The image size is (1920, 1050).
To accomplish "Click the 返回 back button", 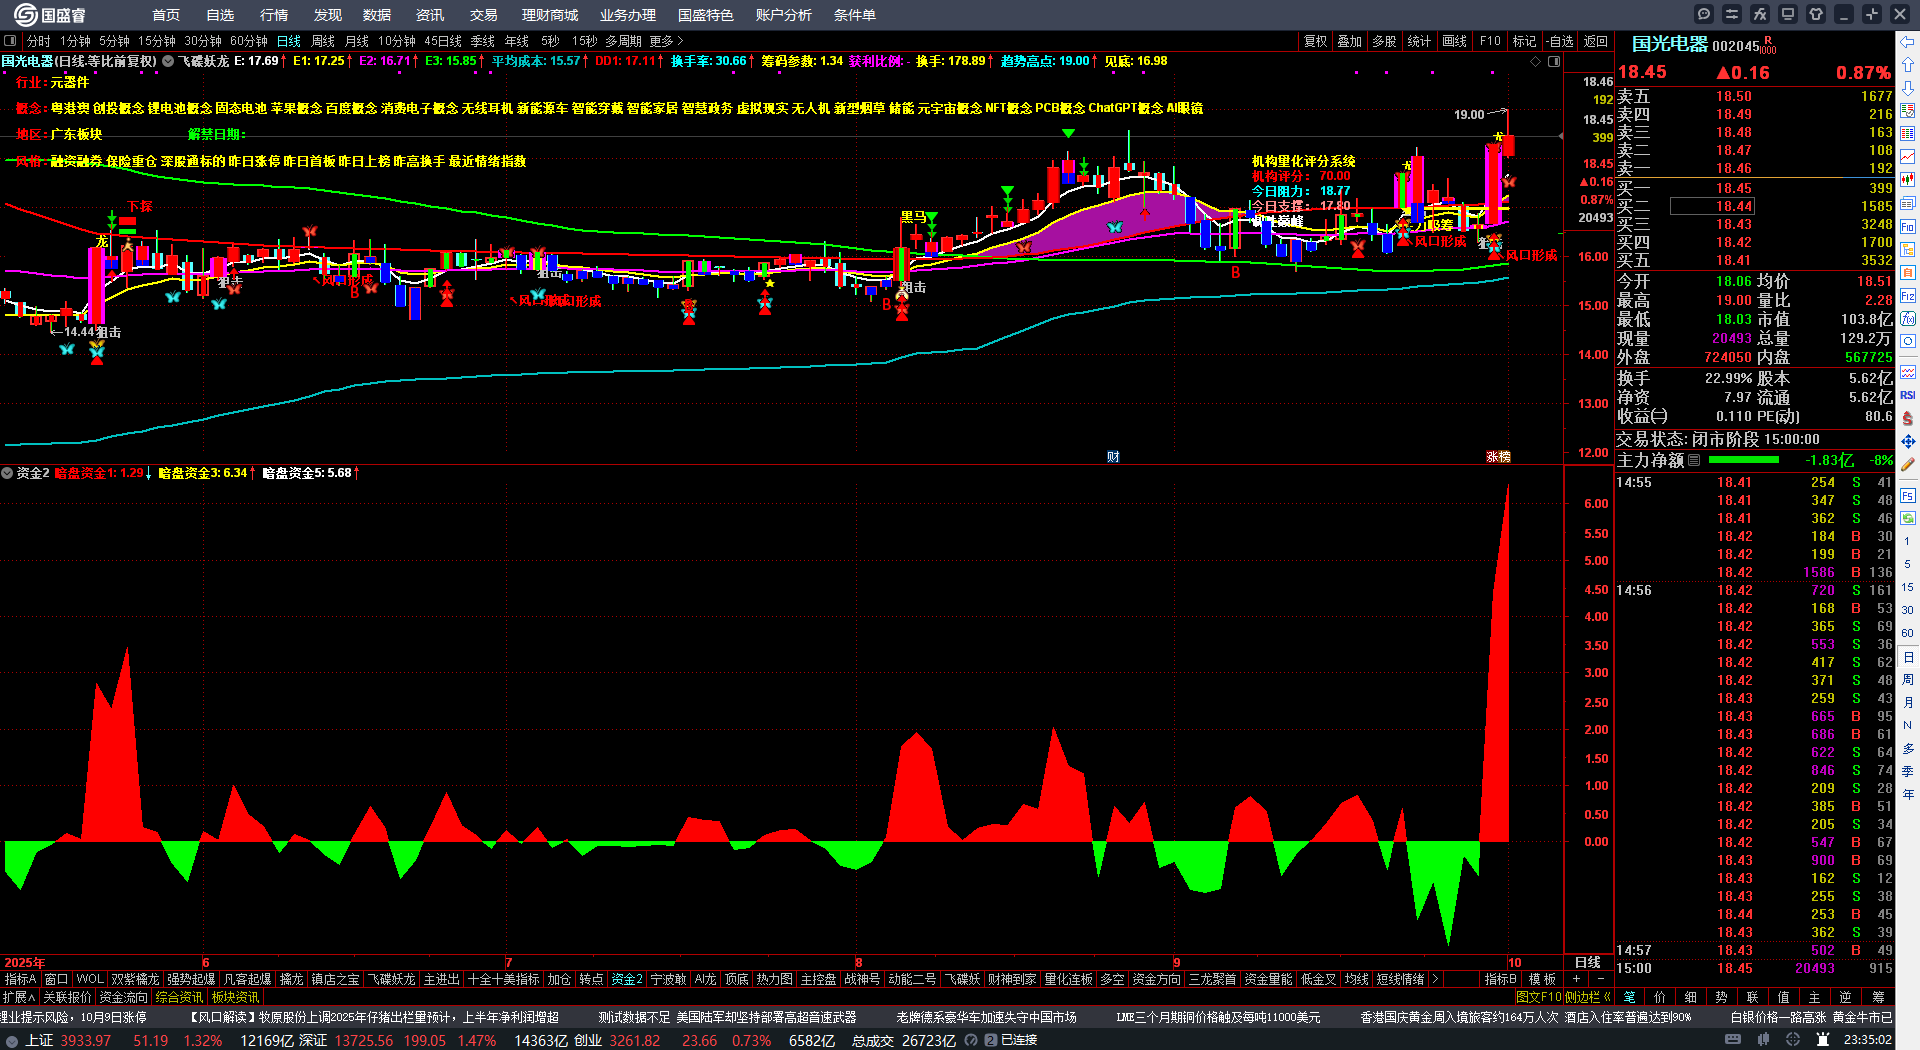I will point(1596,41).
